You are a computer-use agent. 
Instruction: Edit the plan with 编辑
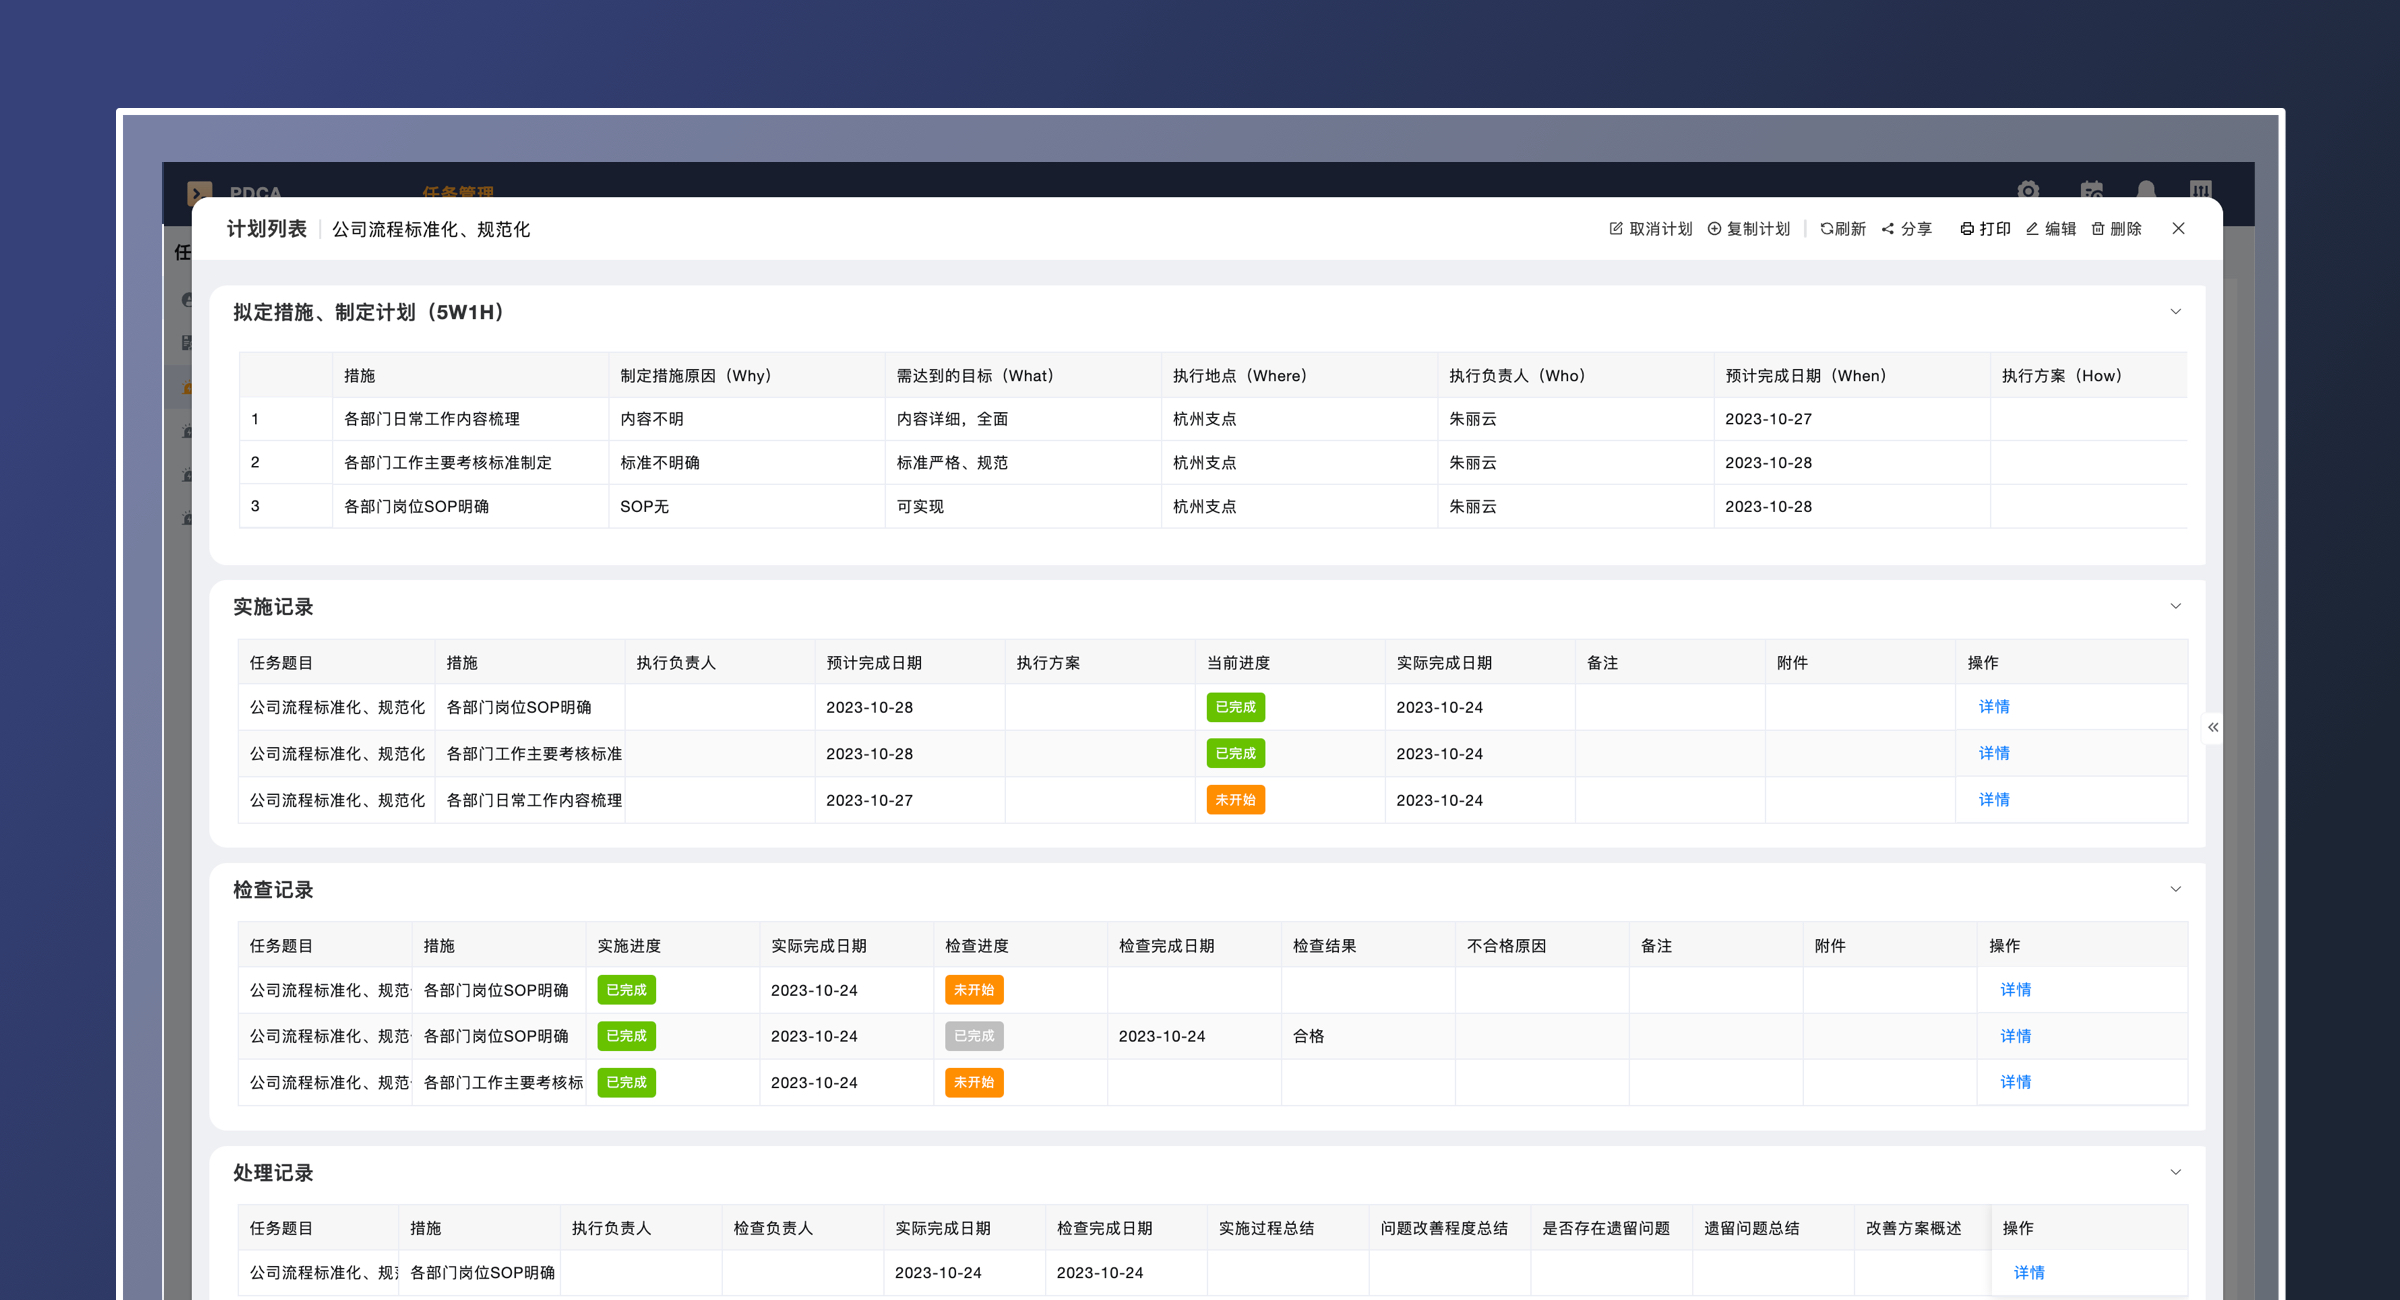pyautogui.click(x=2051, y=229)
